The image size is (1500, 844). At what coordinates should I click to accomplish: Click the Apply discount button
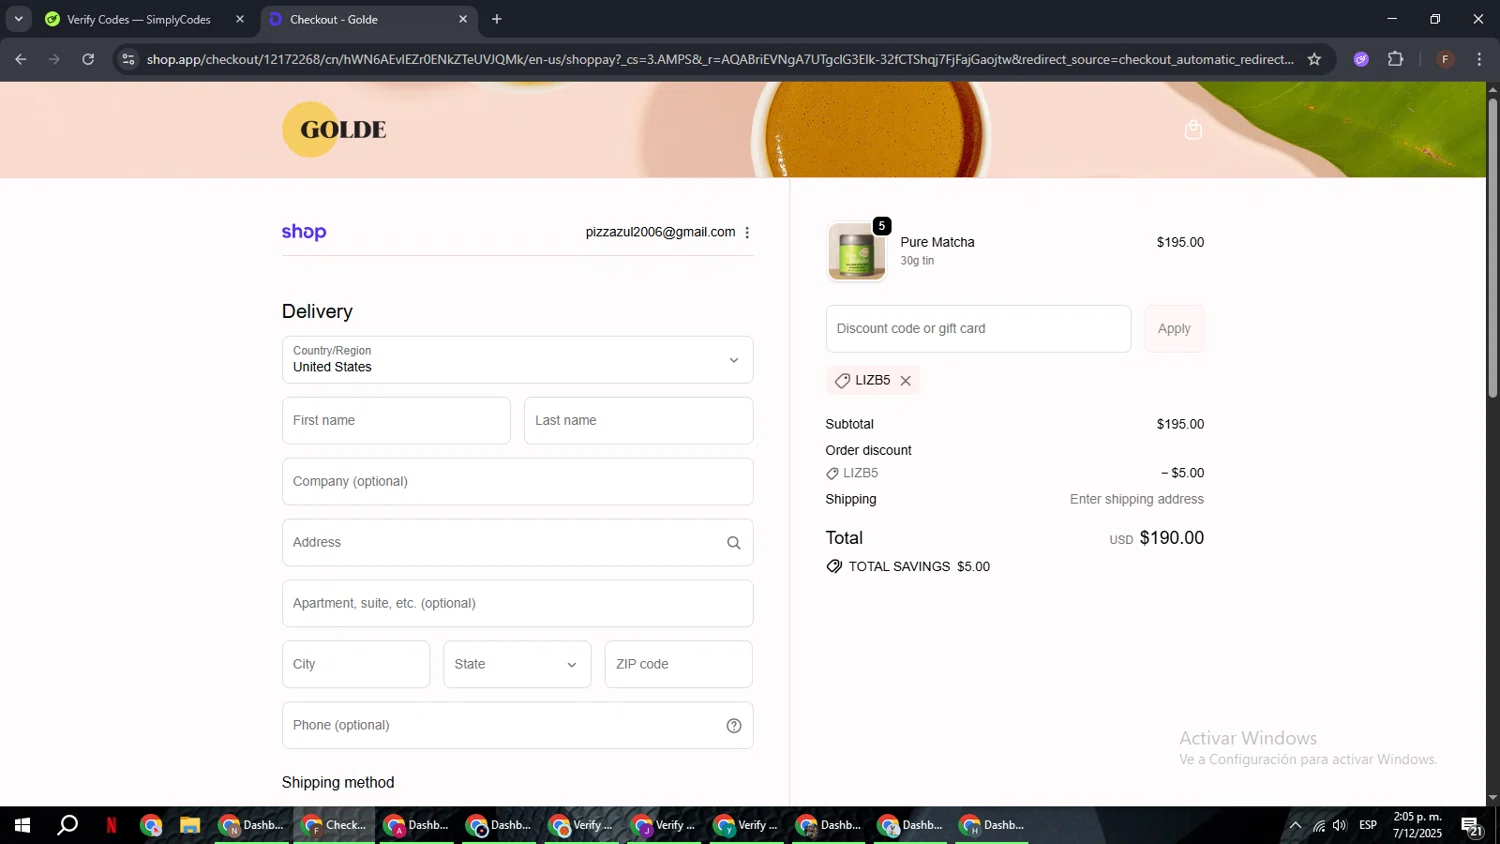[1174, 329]
